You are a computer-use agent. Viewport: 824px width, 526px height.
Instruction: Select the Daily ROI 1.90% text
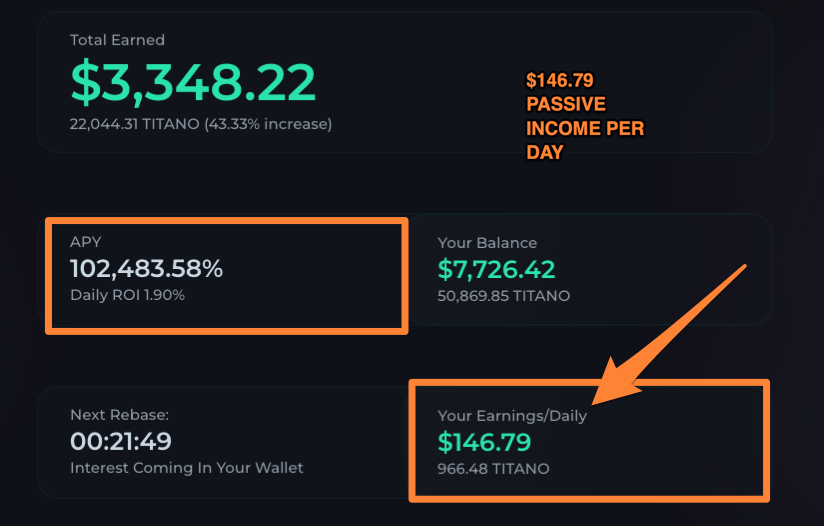click(x=127, y=295)
